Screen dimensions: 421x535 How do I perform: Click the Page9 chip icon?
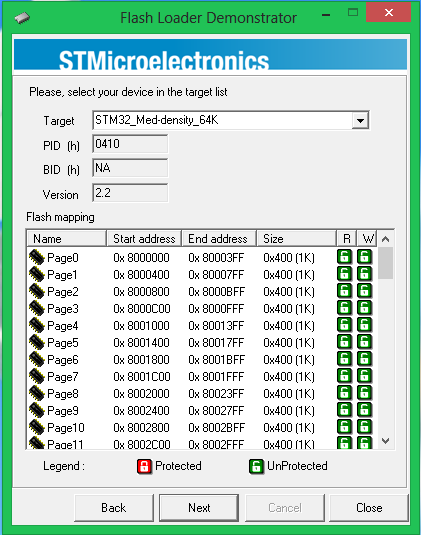point(37,410)
